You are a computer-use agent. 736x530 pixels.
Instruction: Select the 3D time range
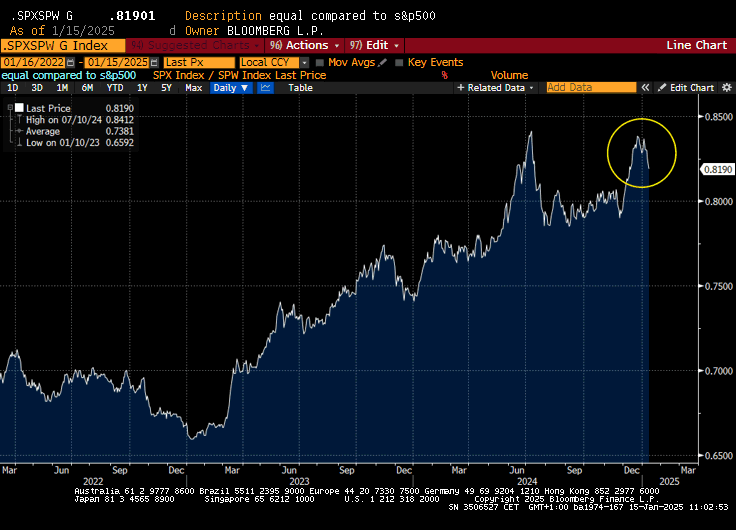click(37, 88)
